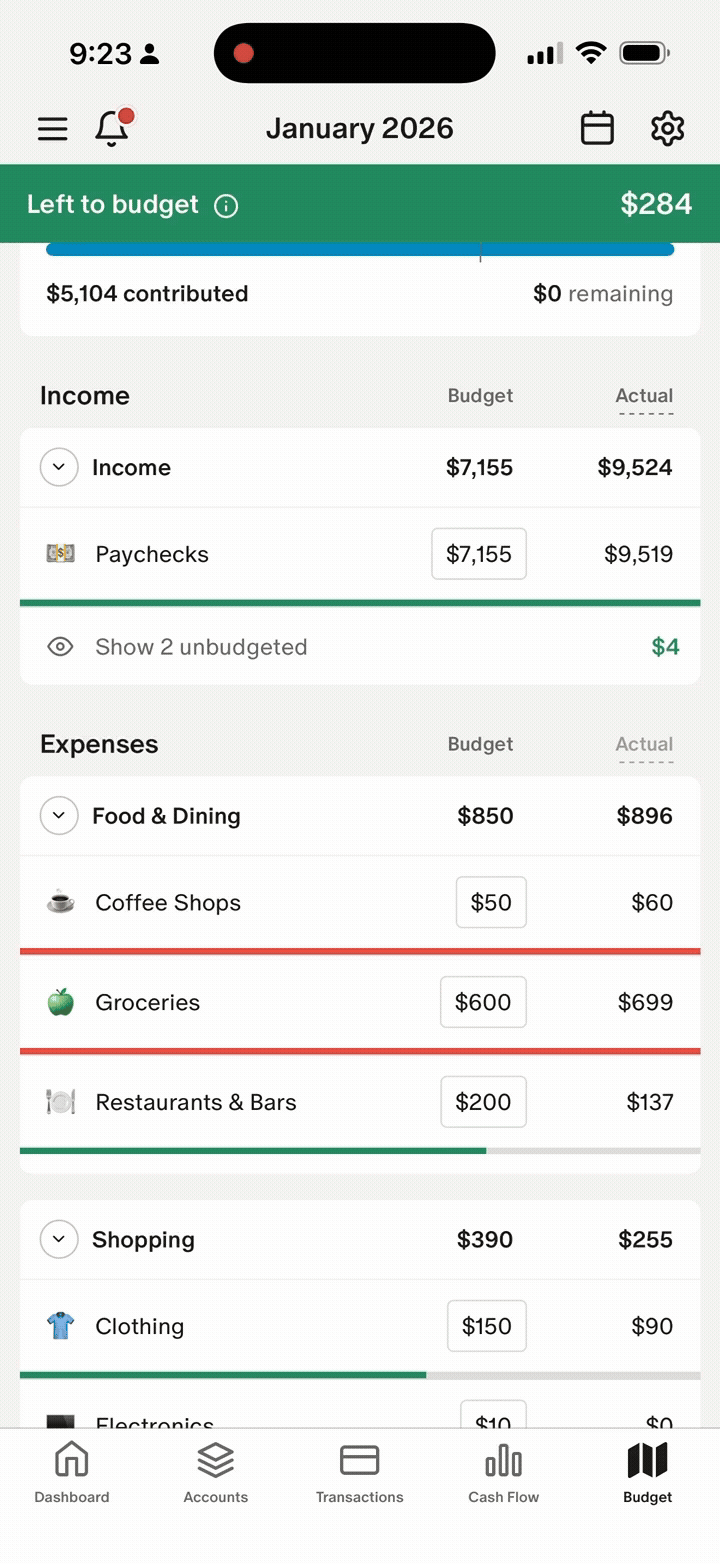Image resolution: width=720 pixels, height=1564 pixels.
Task: Click the blue contribution progress bar
Action: (360, 250)
